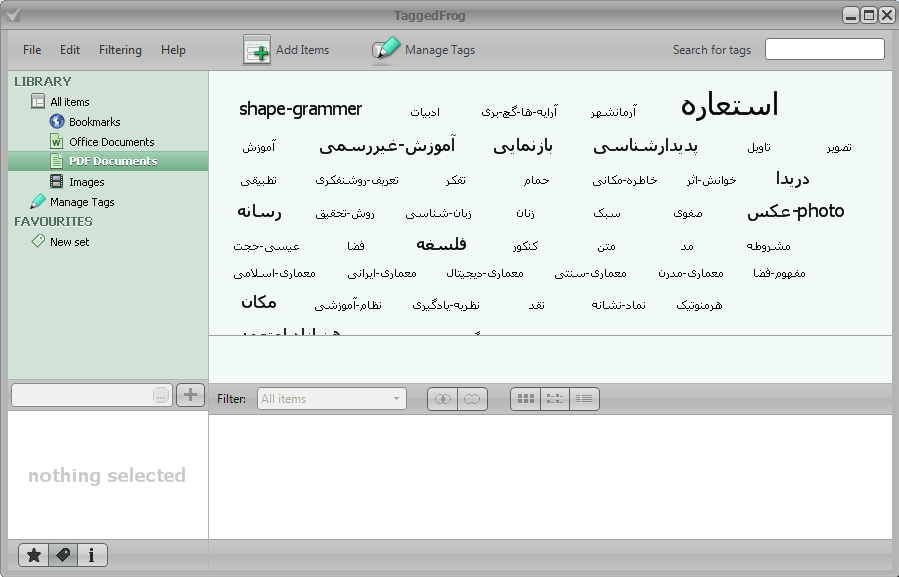
Task: Toggle the tag intersection filter mode
Action: [x=442, y=399]
